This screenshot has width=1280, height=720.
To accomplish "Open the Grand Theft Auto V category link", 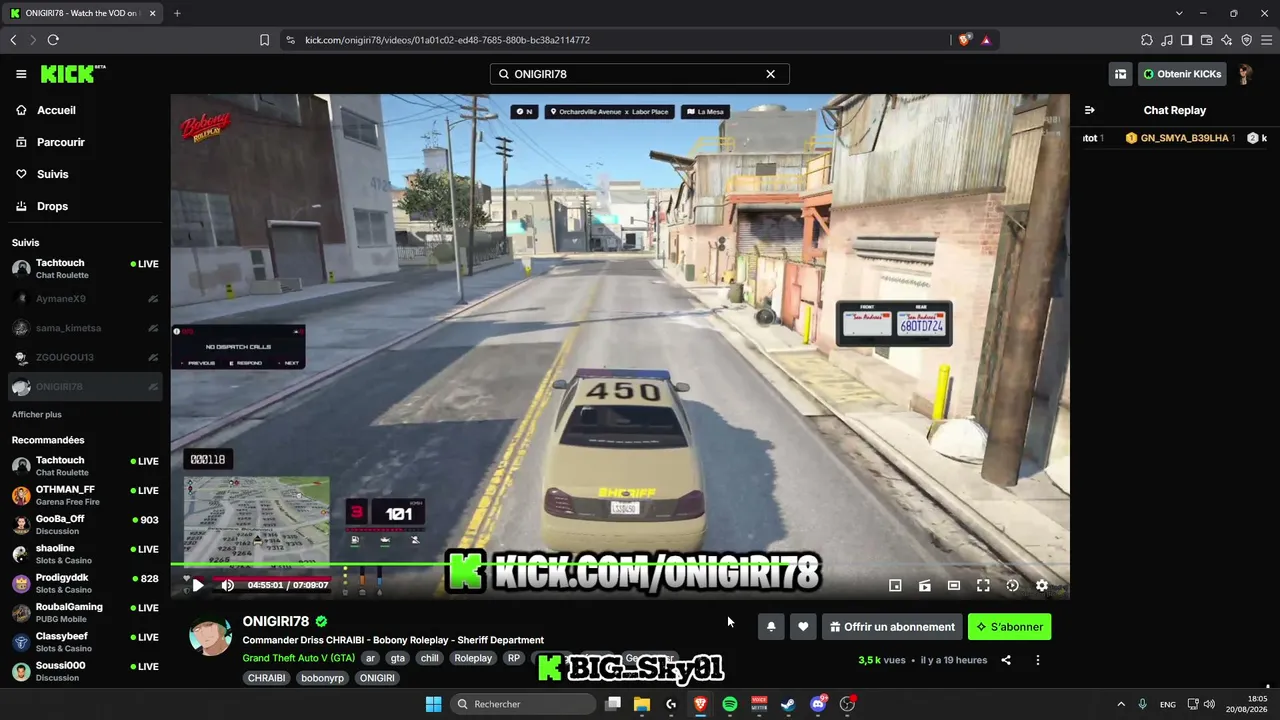I will pyautogui.click(x=298, y=658).
